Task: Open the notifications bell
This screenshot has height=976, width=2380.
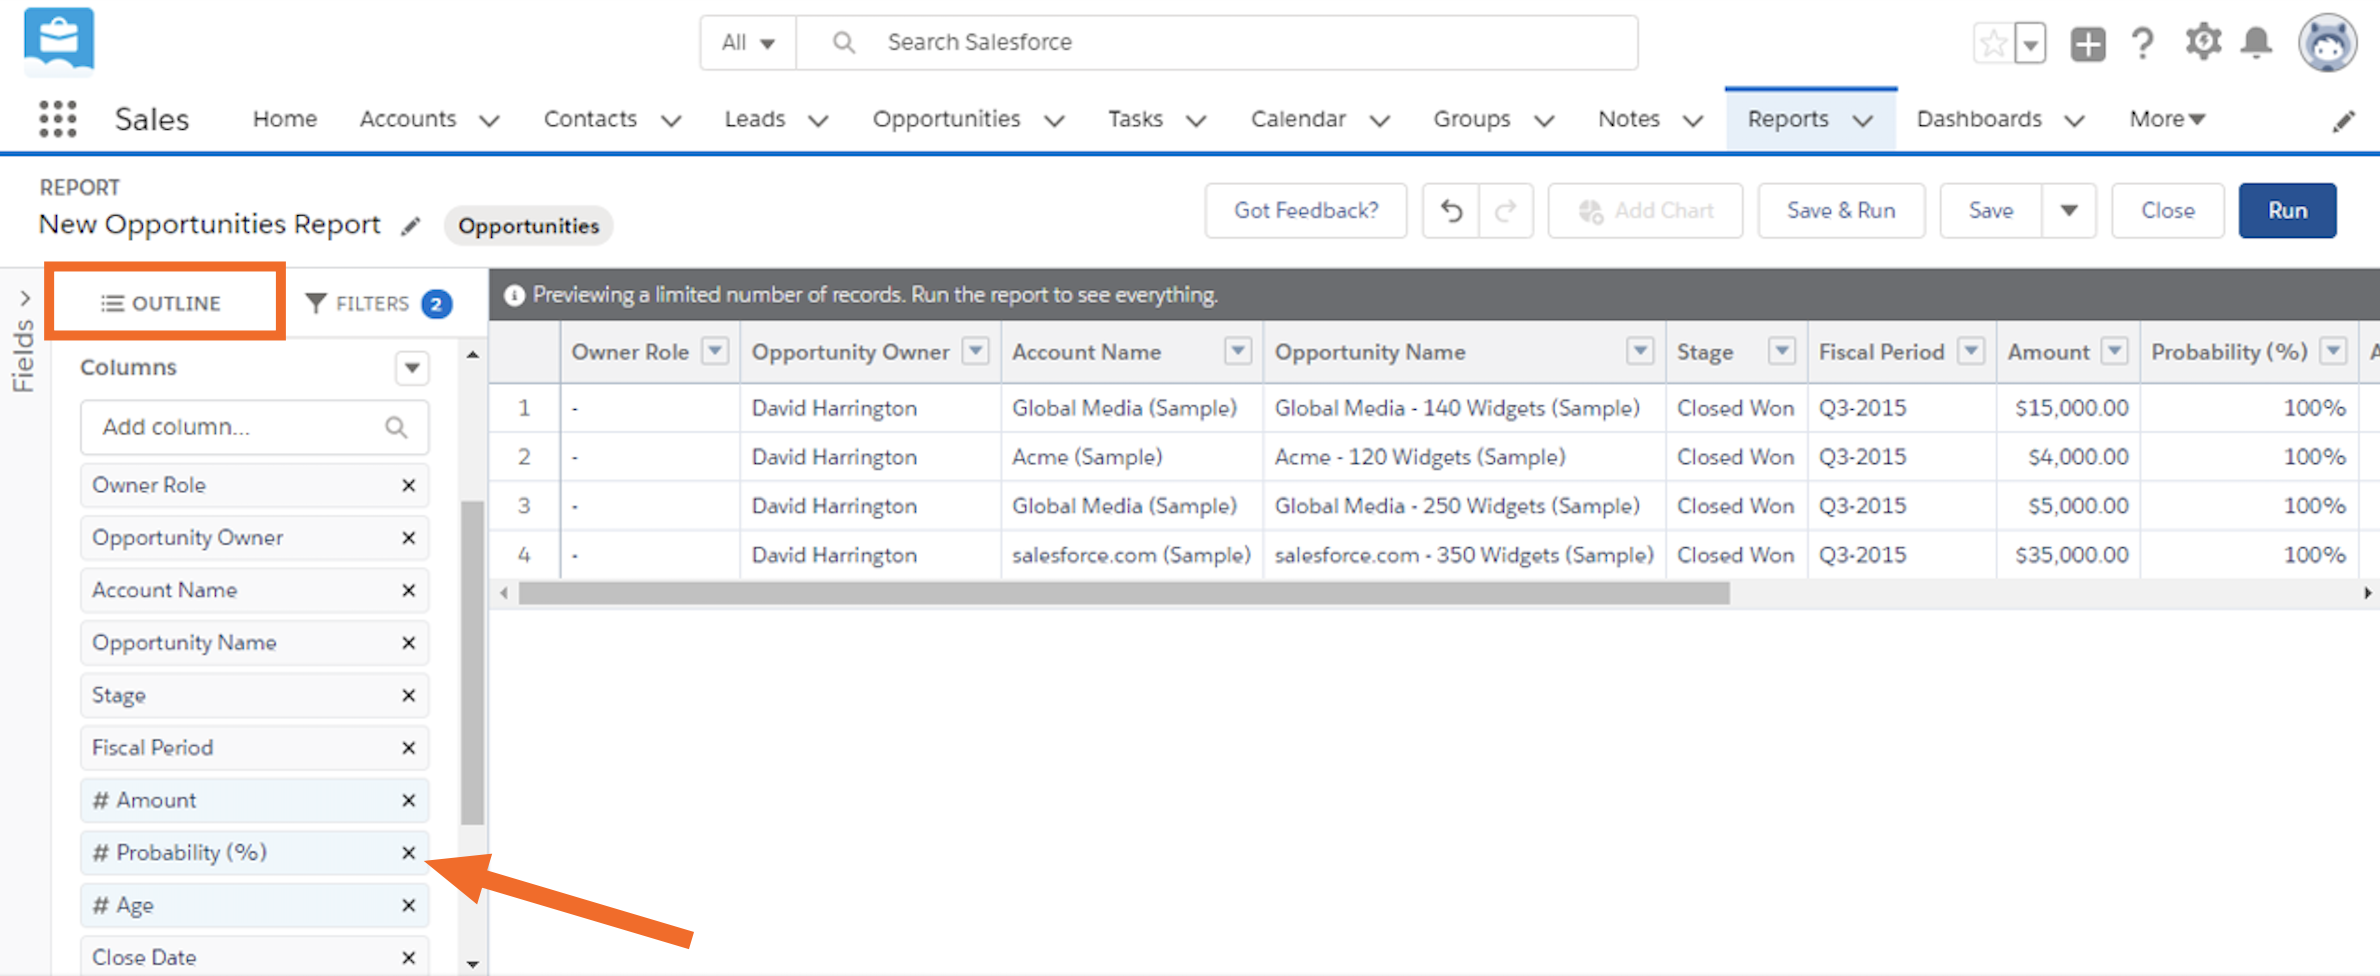Action: [x=2257, y=43]
